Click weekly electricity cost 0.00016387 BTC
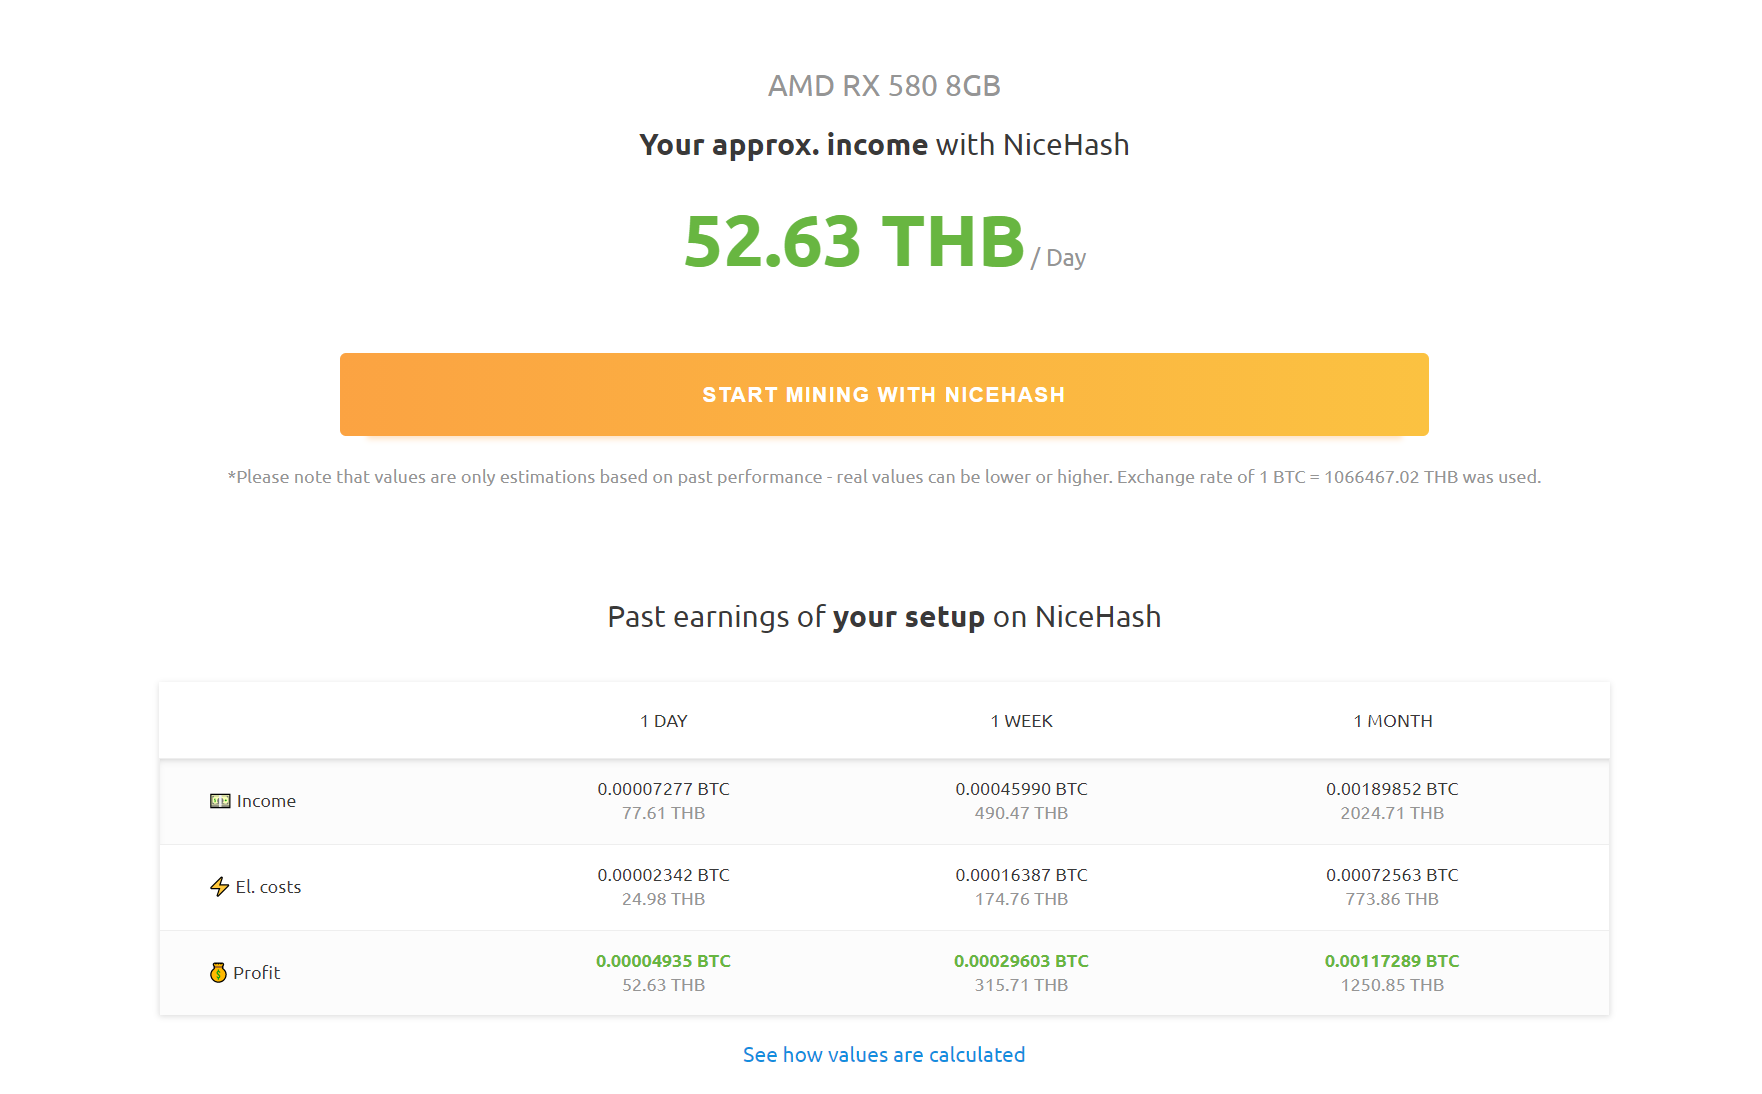Viewport: 1762px width, 1094px height. 1022,875
